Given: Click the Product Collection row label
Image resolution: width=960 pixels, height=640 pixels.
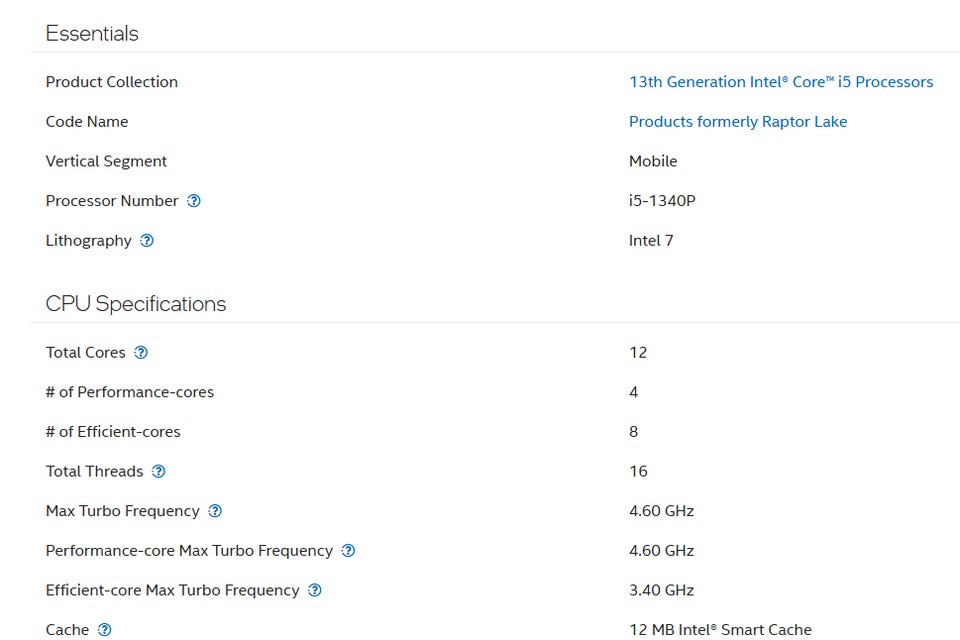Looking at the screenshot, I should pyautogui.click(x=112, y=82).
